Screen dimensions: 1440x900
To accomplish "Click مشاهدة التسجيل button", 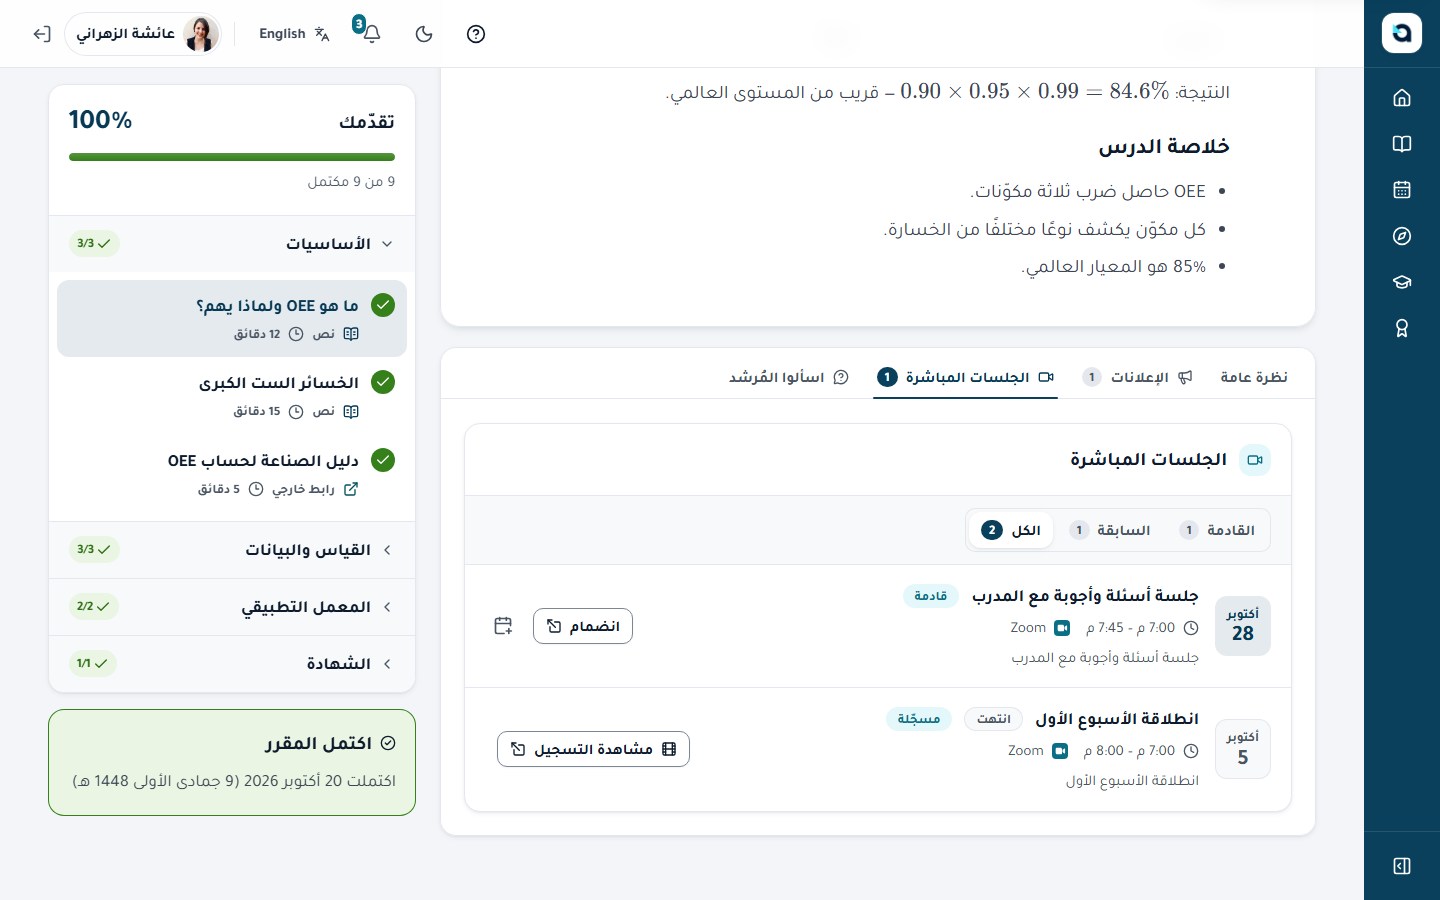I will (x=593, y=749).
